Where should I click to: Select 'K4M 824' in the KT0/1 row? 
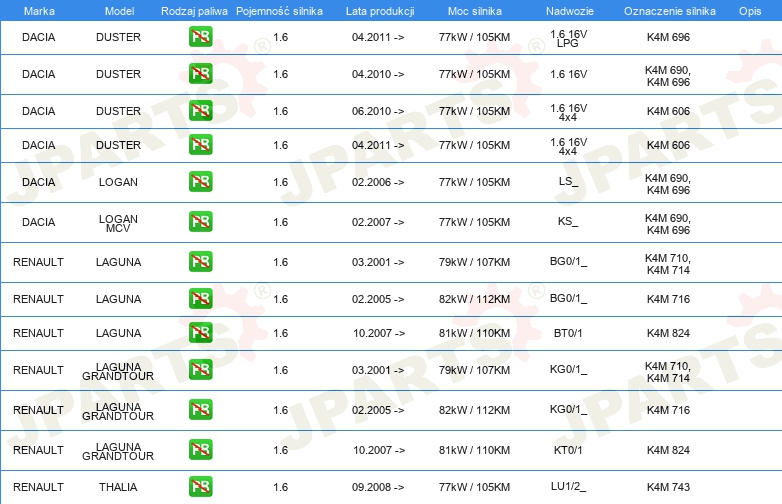tap(668, 450)
